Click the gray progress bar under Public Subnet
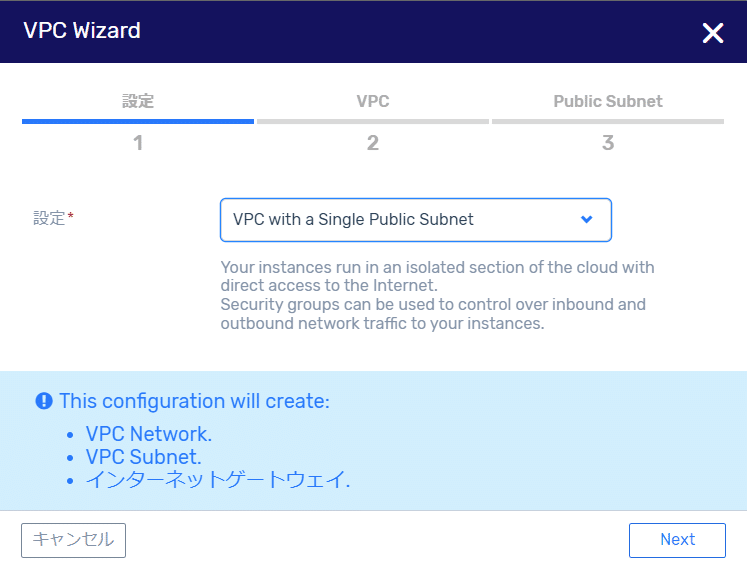This screenshot has height=567, width=747. tap(608, 122)
